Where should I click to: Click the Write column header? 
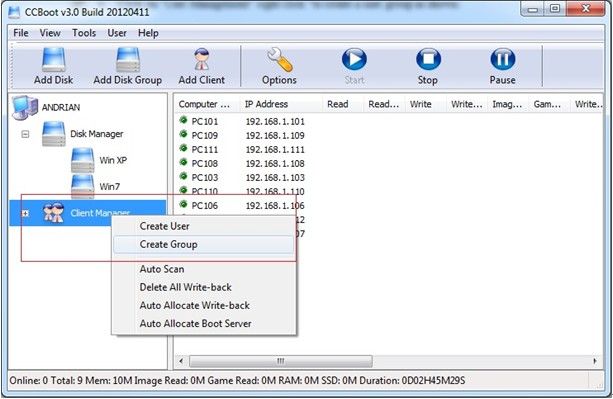click(425, 104)
